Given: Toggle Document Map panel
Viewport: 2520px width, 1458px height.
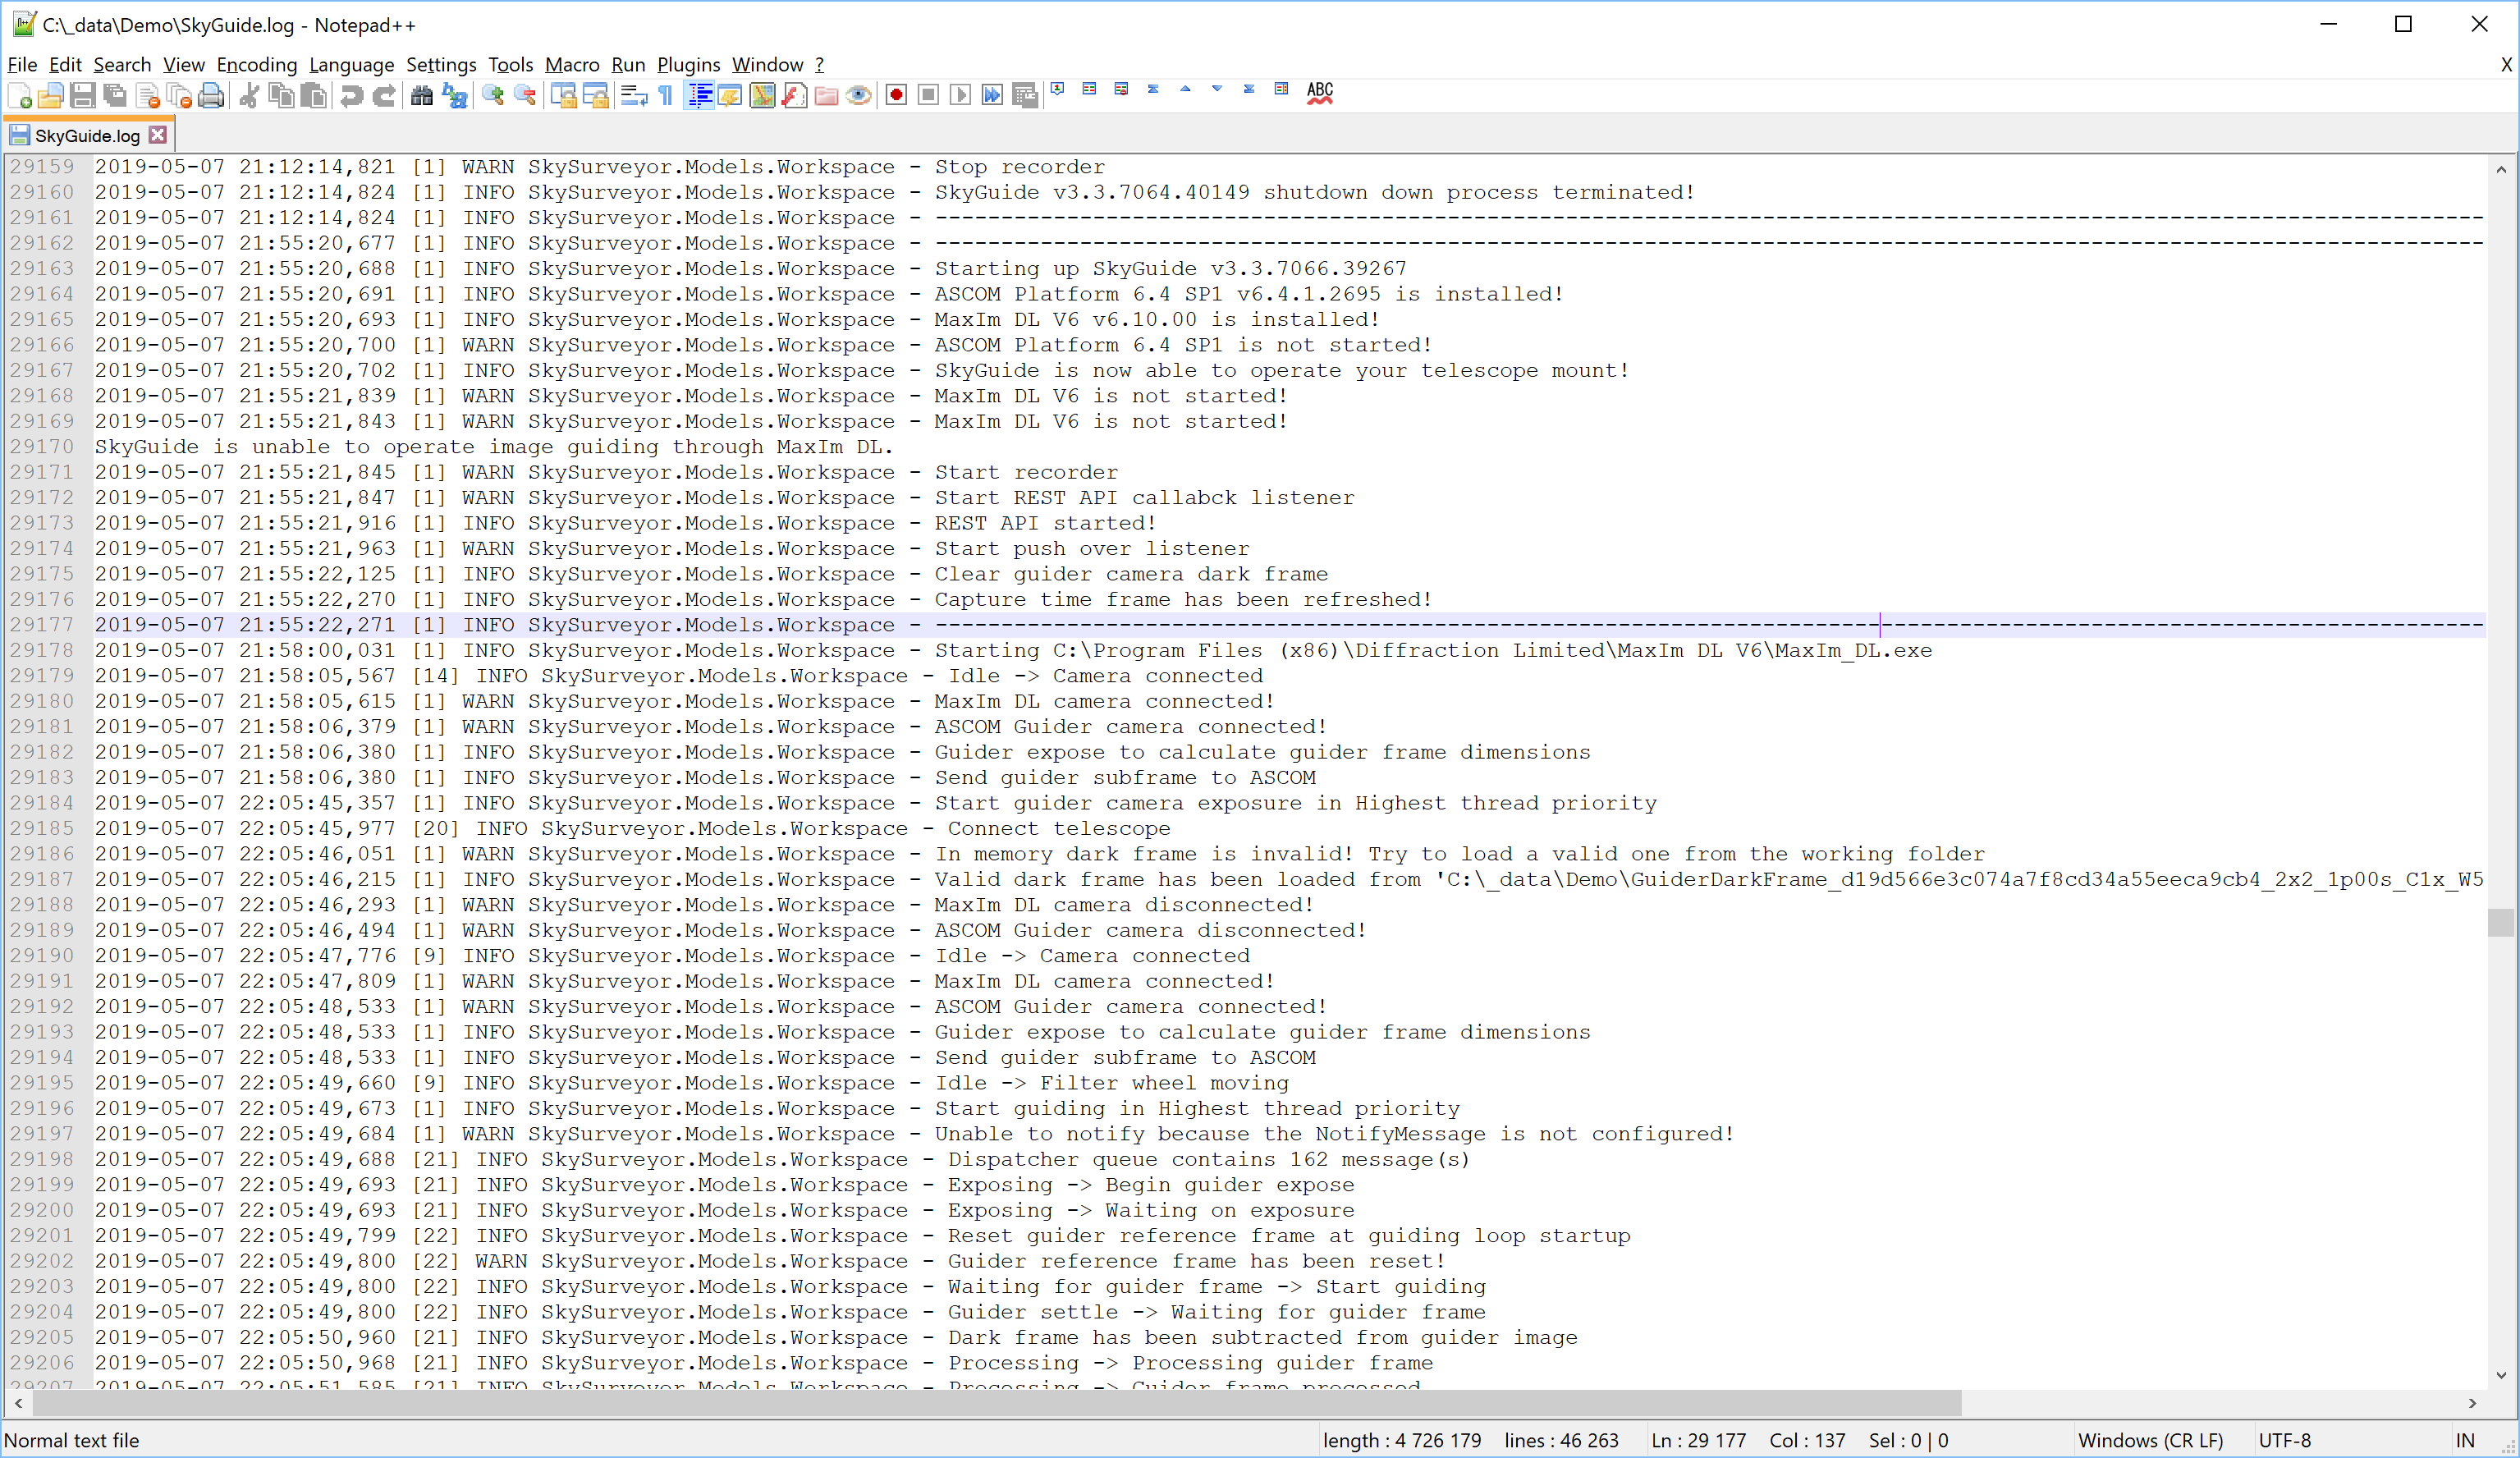Looking at the screenshot, I should [x=762, y=96].
